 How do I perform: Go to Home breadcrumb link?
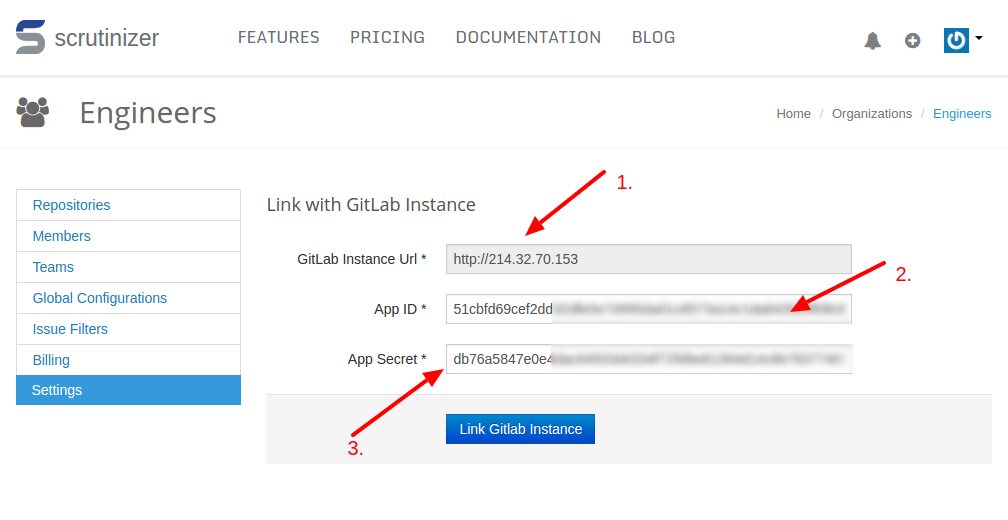click(x=793, y=114)
